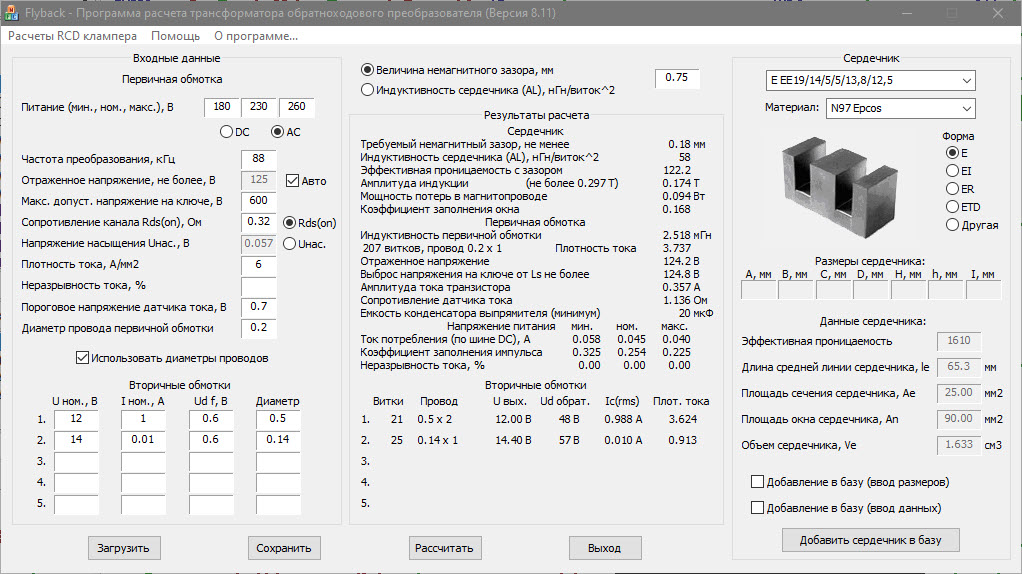This screenshot has width=1022, height=574.
Task: Open the Материал N97 Epcos dropdown
Action: (x=900, y=108)
